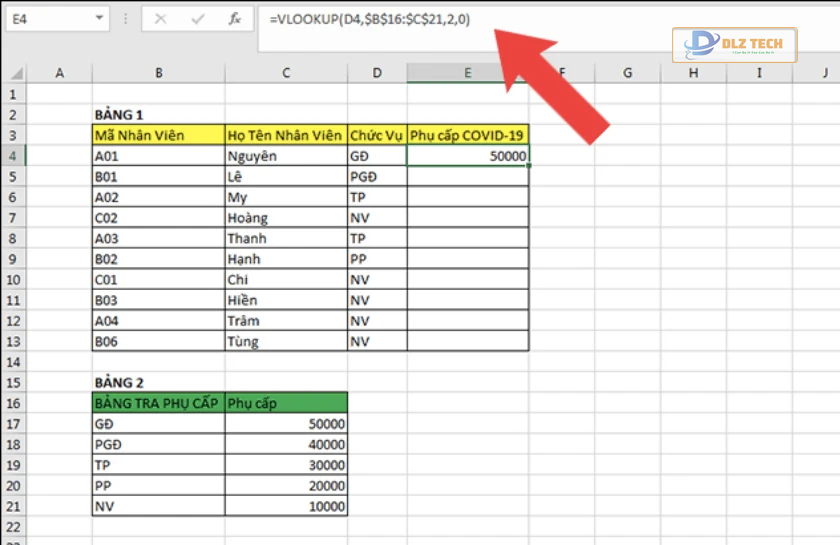Select cell containing Tùng

(x=286, y=341)
